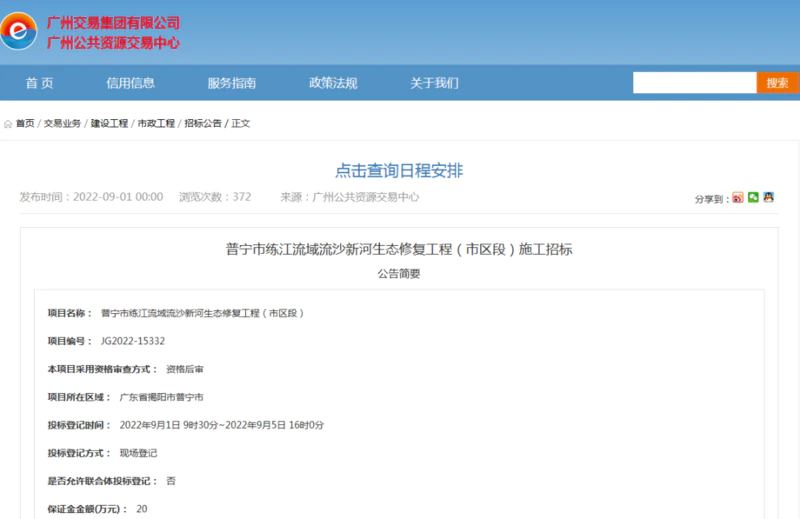Click the 市政工程 breadcrumb link
The image size is (800, 519).
156,124
